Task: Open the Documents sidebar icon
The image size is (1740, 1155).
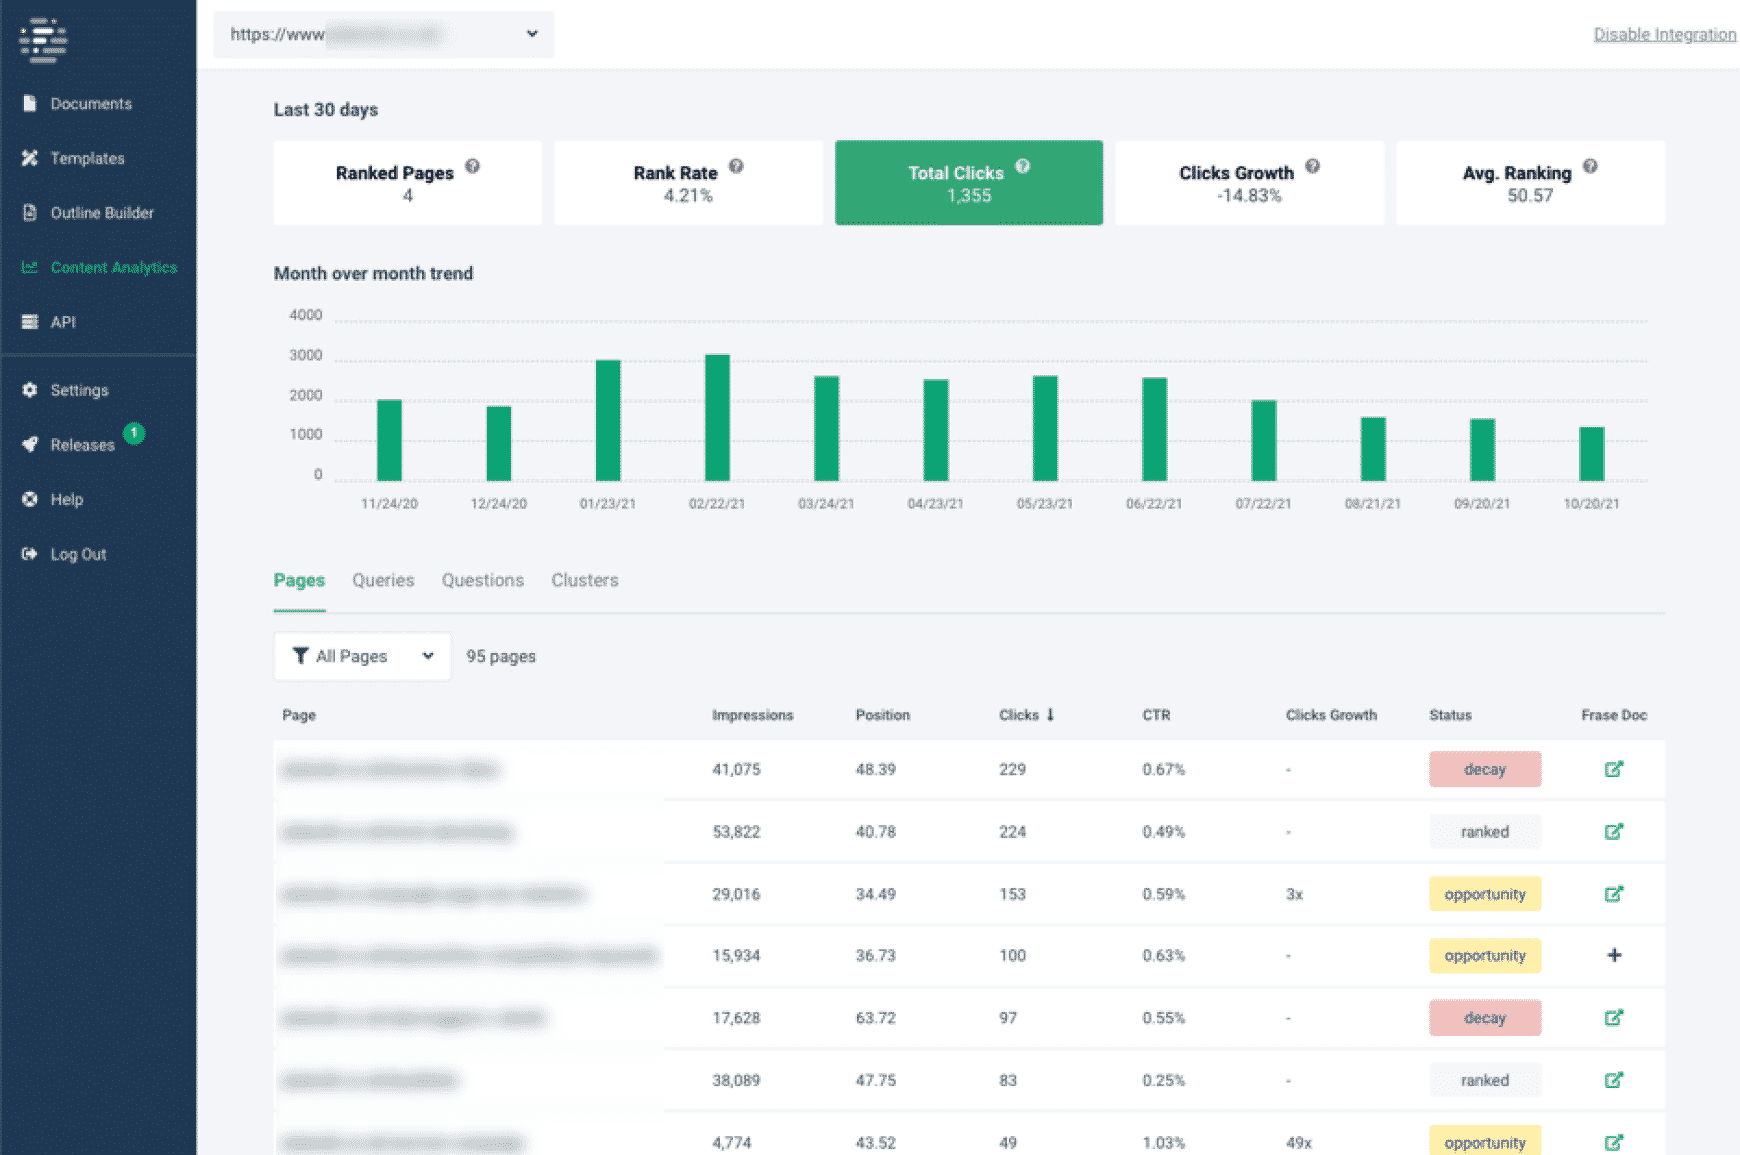Action: 30,104
